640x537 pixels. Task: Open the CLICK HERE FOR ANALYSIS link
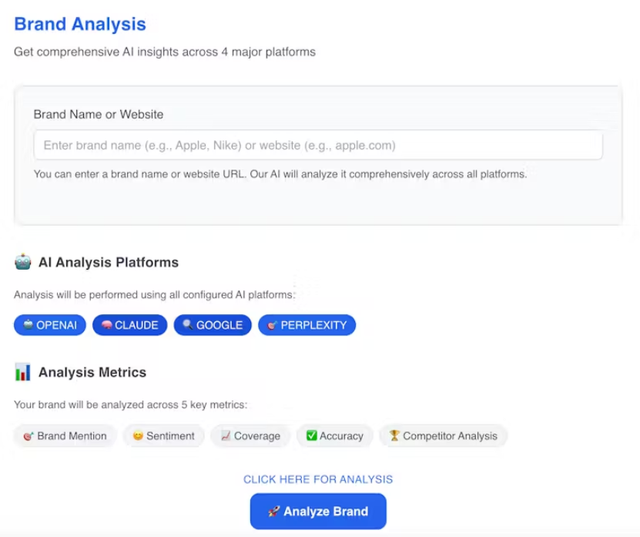318,479
